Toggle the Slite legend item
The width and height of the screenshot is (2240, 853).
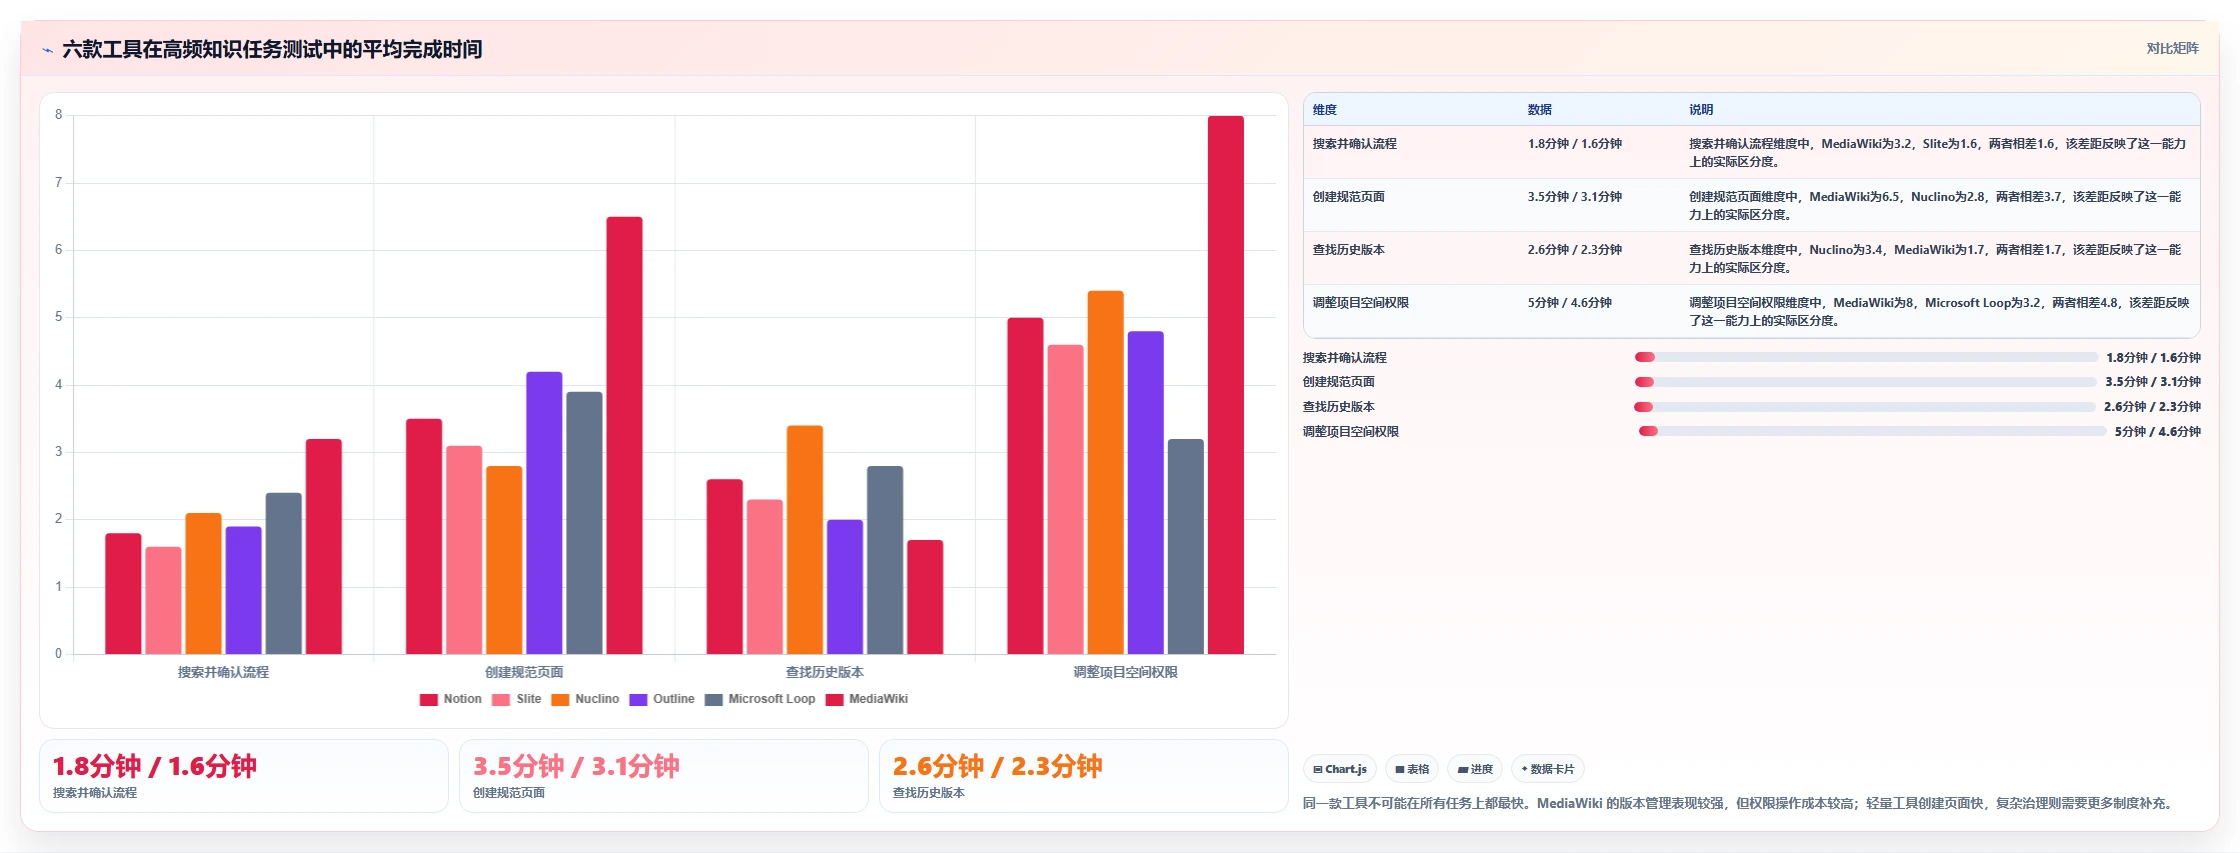coord(517,699)
